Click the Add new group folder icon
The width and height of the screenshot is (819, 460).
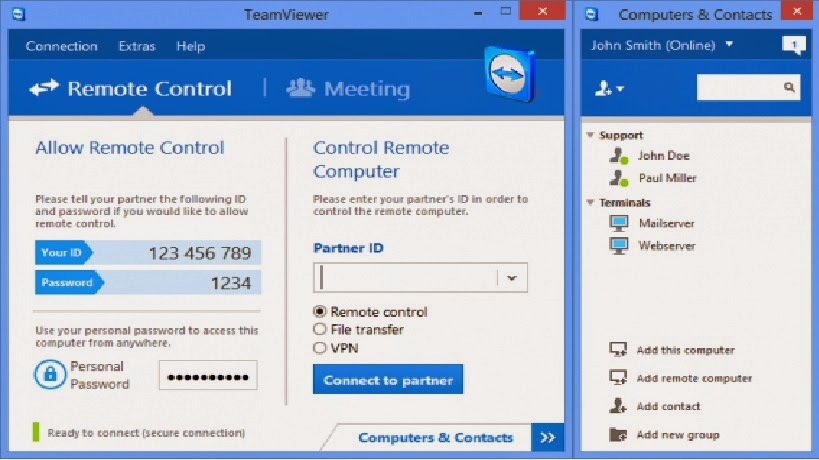[618, 434]
